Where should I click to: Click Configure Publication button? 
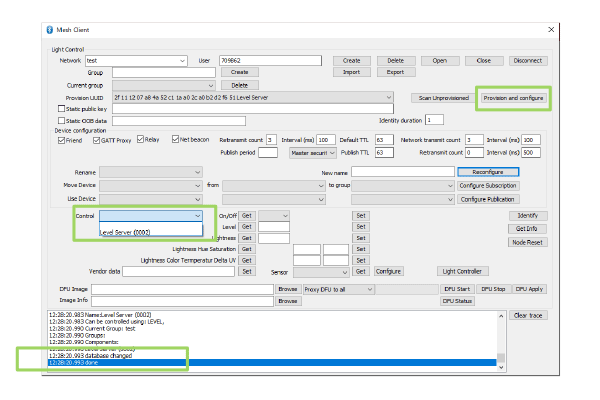coord(488,199)
